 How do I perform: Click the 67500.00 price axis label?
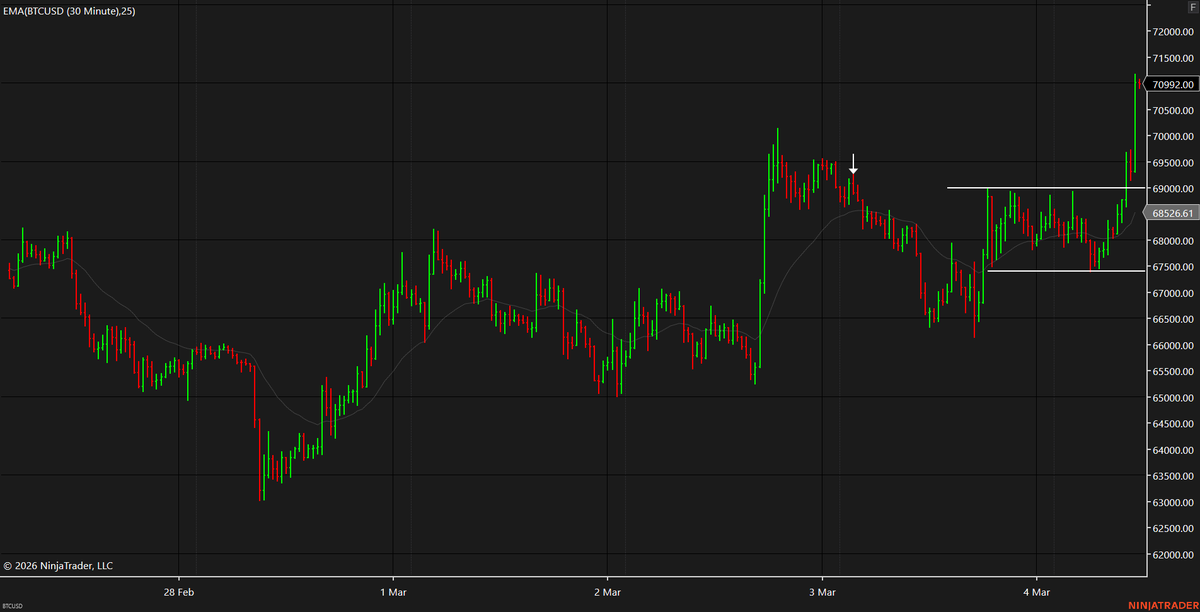point(1174,267)
